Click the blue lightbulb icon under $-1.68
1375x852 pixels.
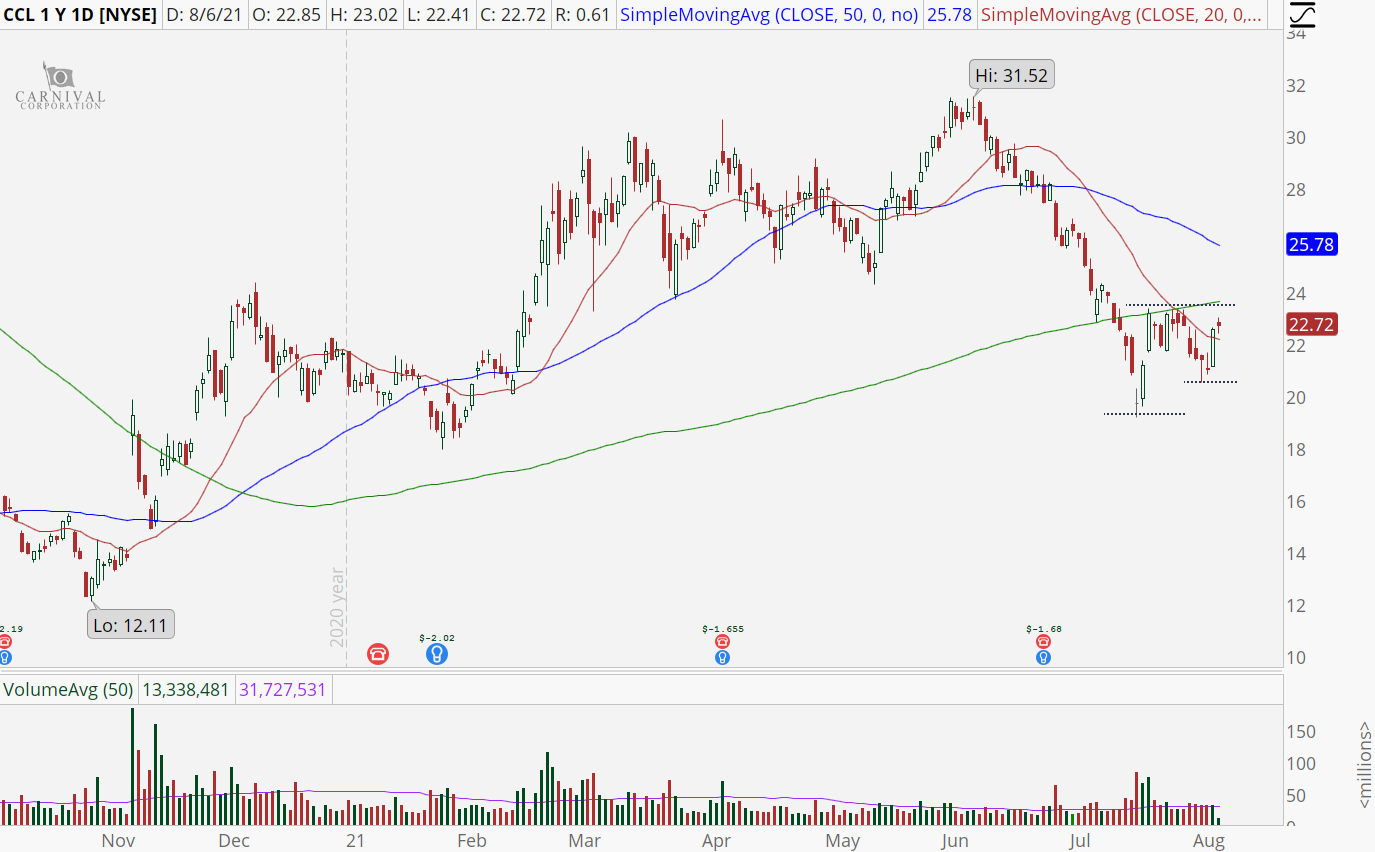(1043, 657)
